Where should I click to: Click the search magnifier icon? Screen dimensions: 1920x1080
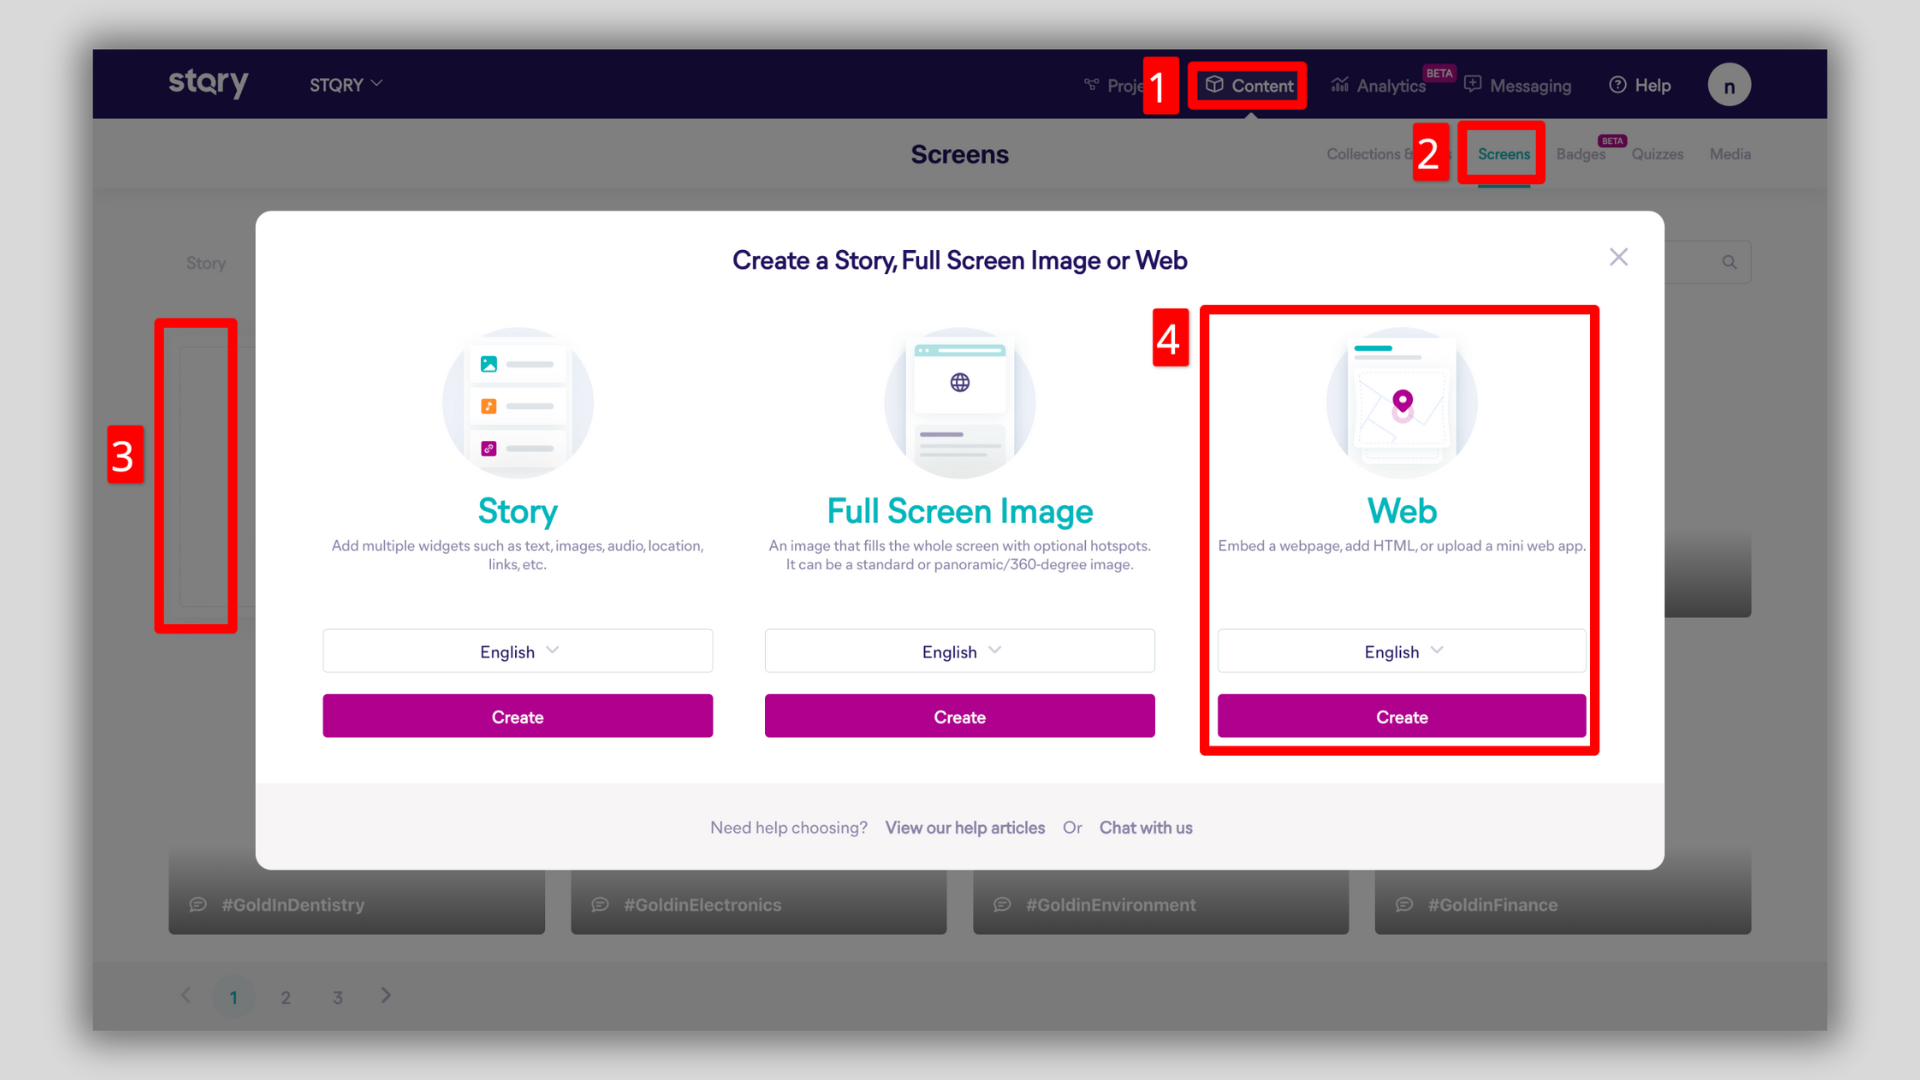[1729, 262]
